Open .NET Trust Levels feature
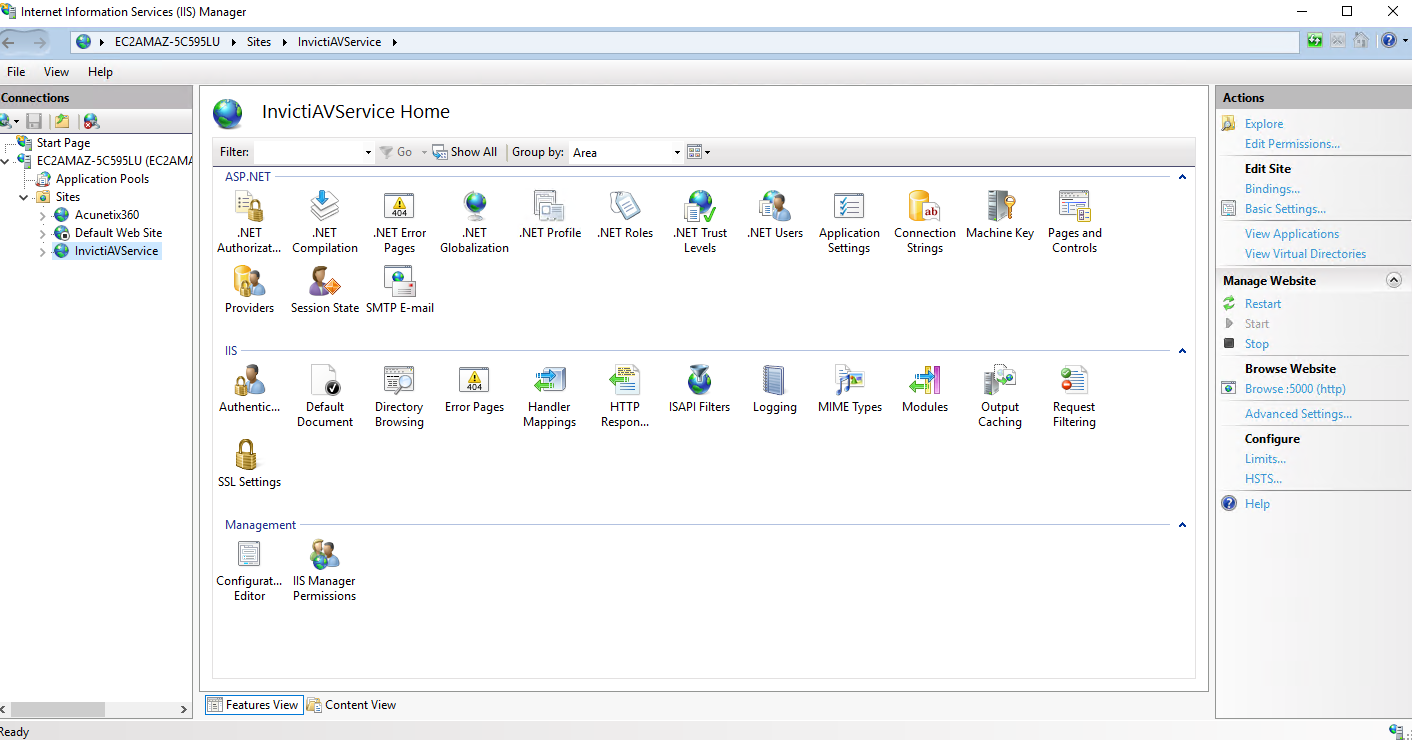 pyautogui.click(x=700, y=221)
